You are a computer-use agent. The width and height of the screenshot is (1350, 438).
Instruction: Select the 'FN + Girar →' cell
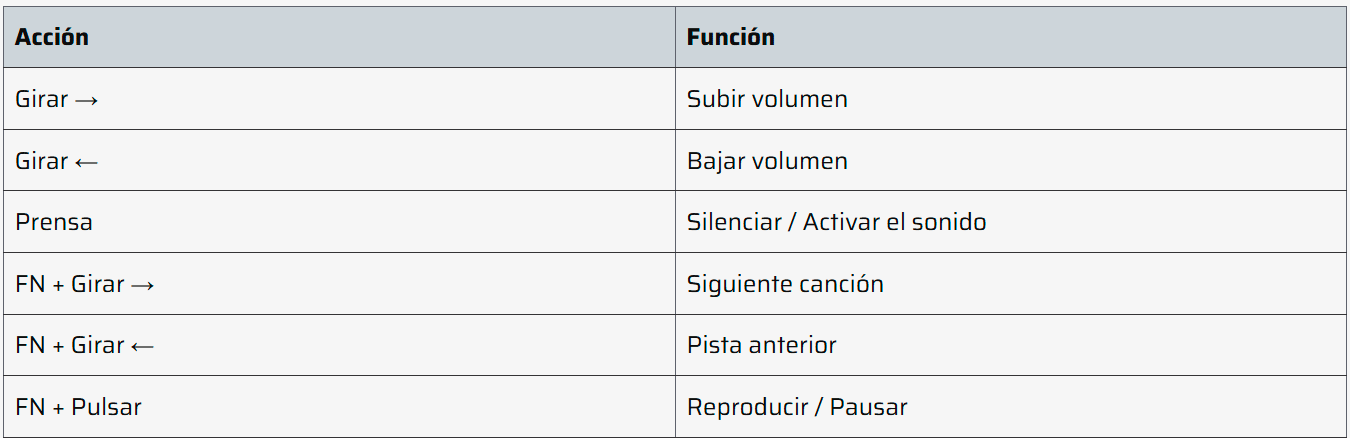339,284
